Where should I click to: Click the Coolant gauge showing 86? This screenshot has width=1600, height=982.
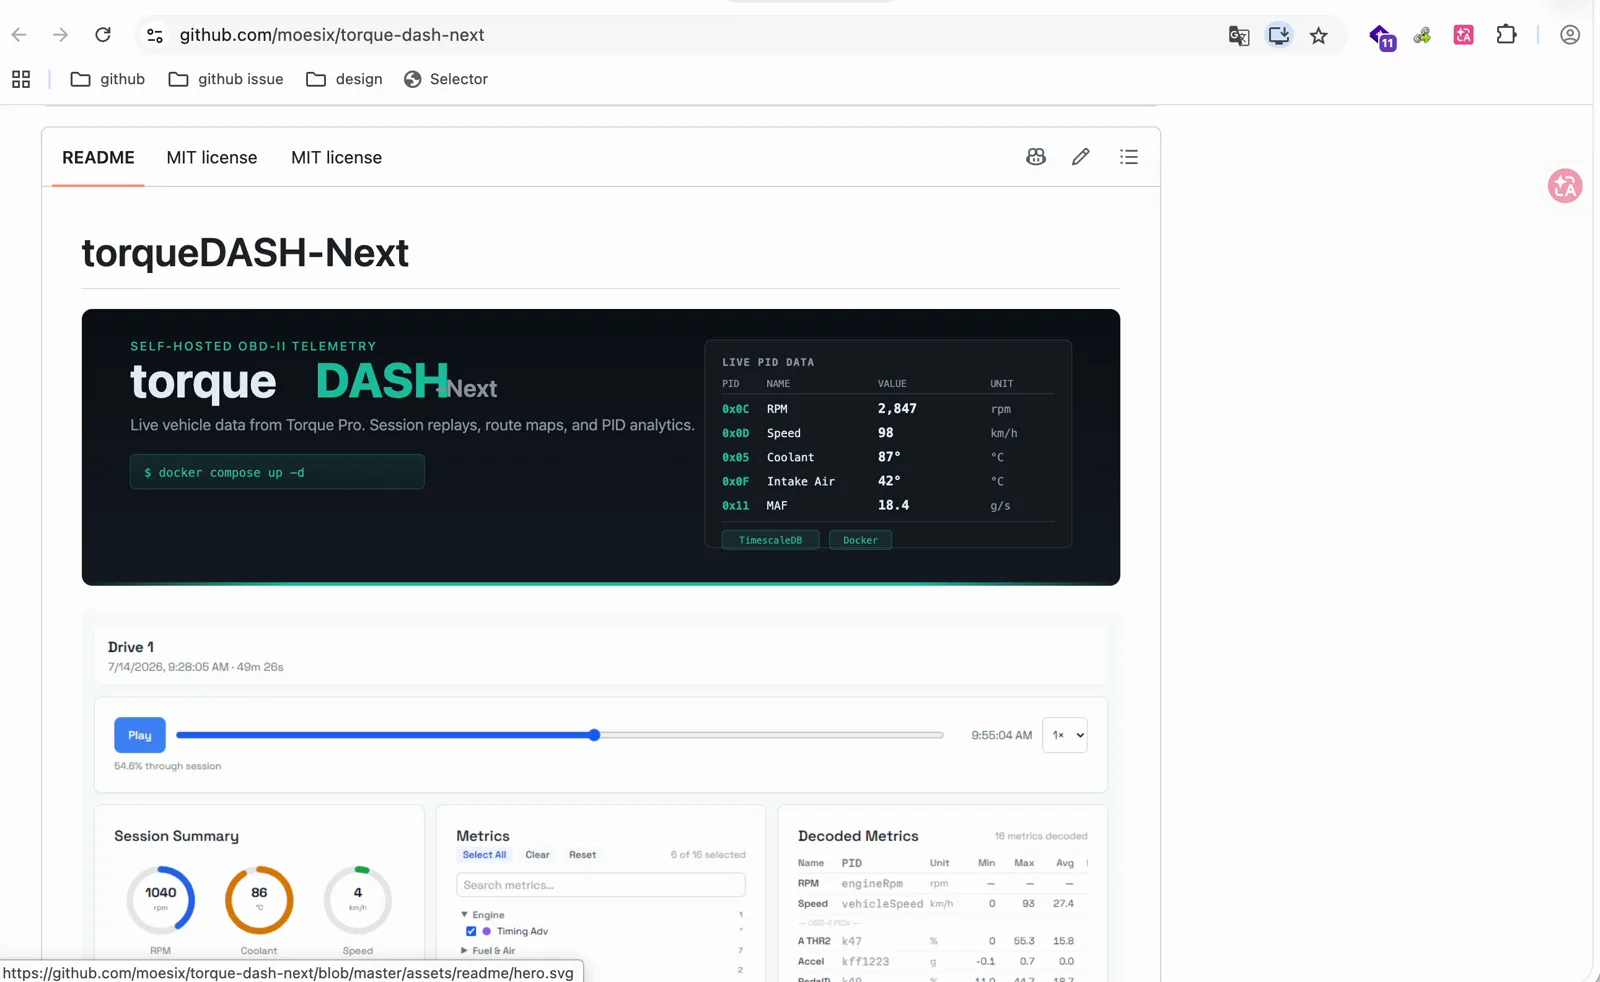259,900
